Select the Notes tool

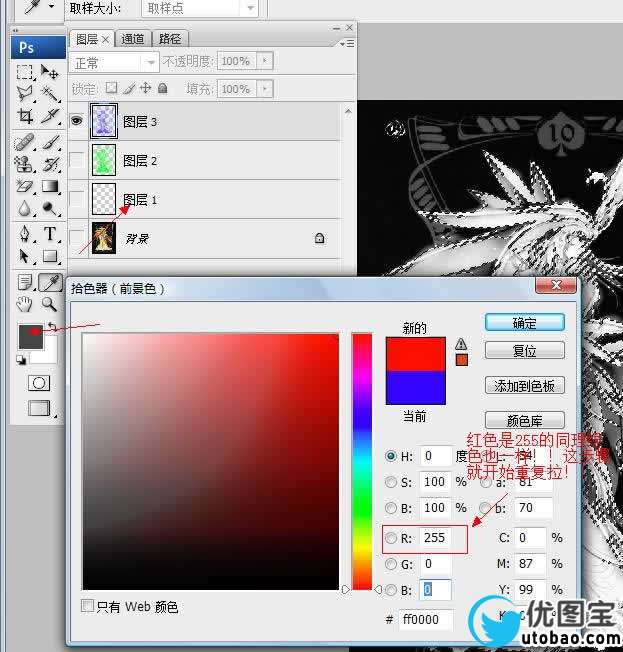(25, 282)
